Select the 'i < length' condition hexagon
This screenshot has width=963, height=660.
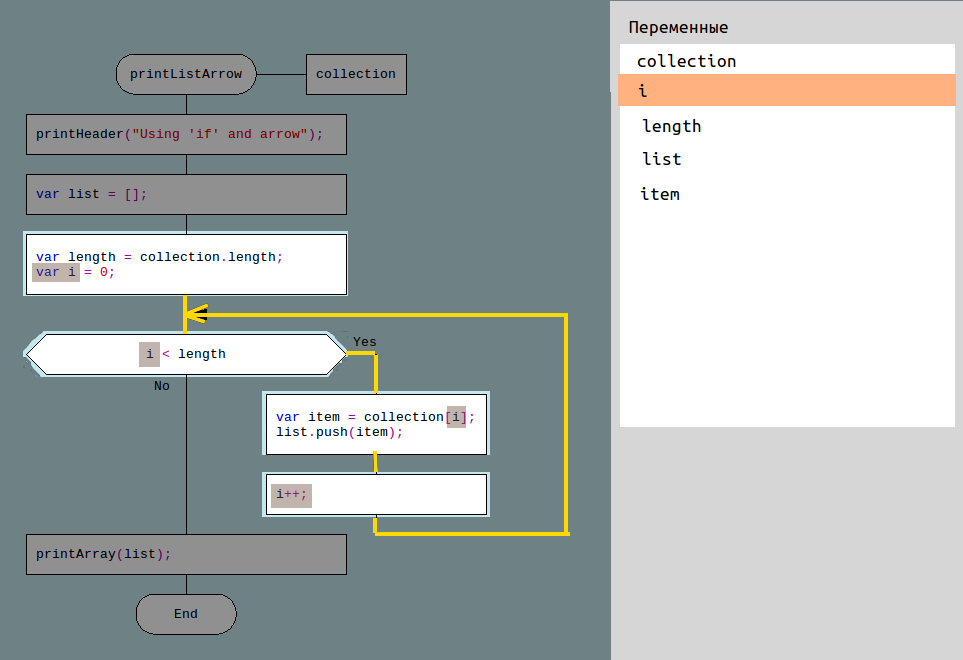pos(186,354)
